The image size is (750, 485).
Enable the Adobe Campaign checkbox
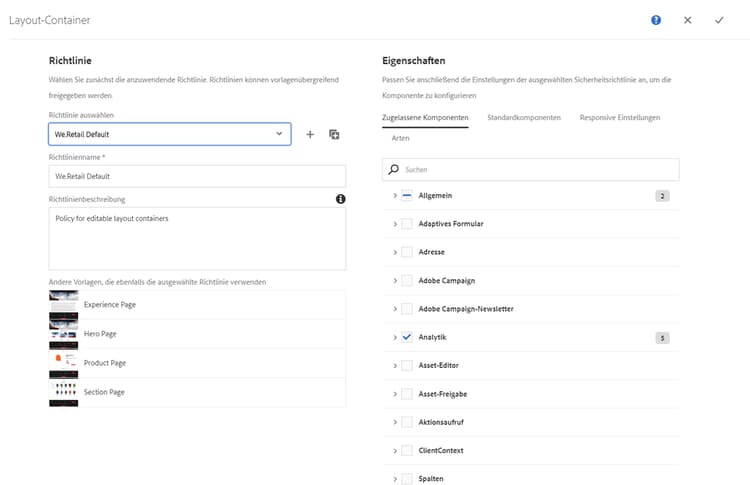[407, 281]
